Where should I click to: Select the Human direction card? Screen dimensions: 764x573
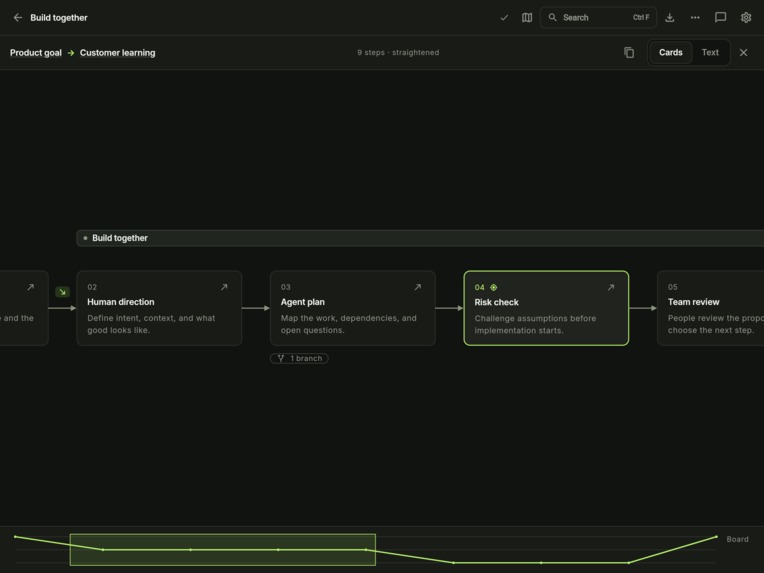159,308
